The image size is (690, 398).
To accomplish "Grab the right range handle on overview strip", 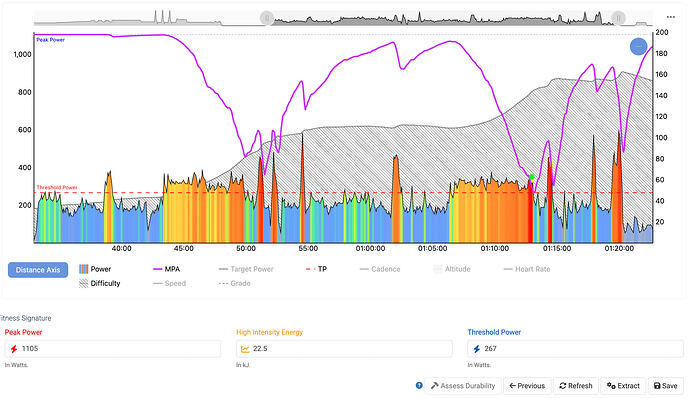I will click(x=618, y=18).
